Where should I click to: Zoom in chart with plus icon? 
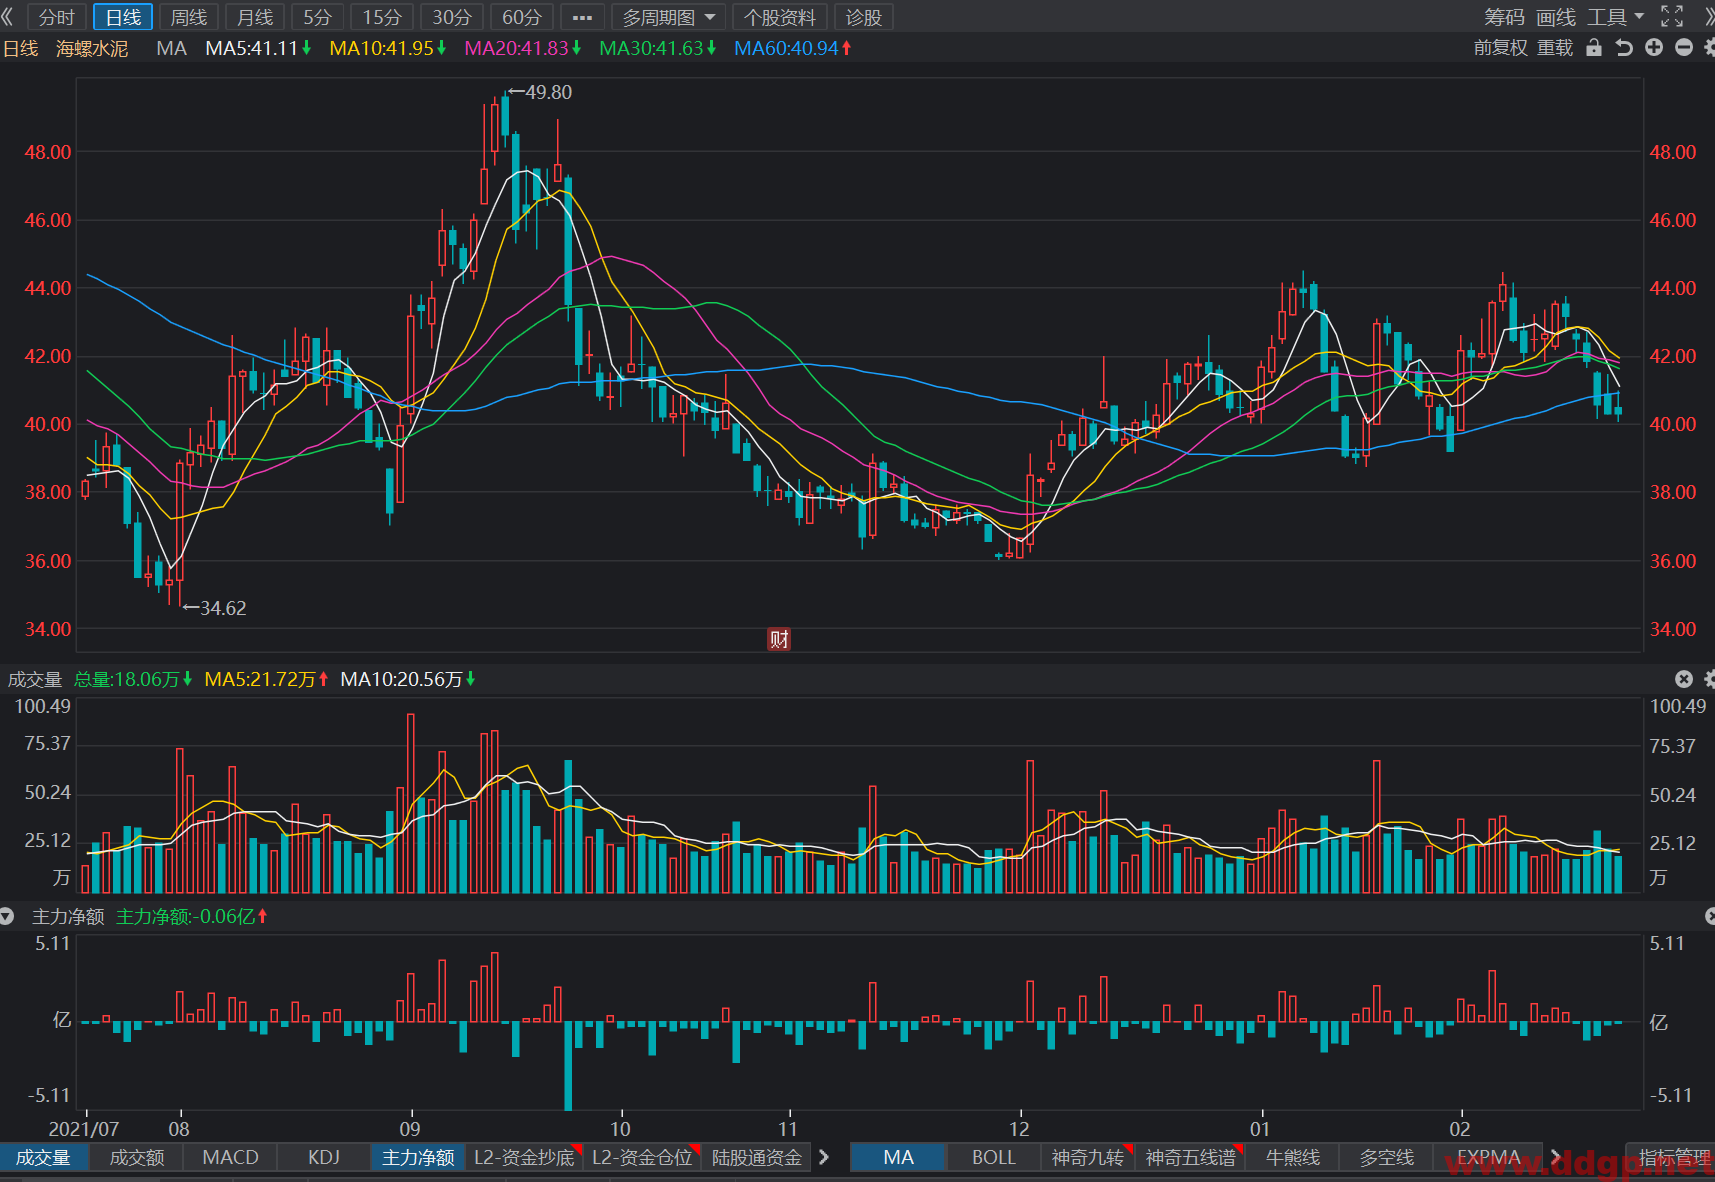pos(1654,48)
